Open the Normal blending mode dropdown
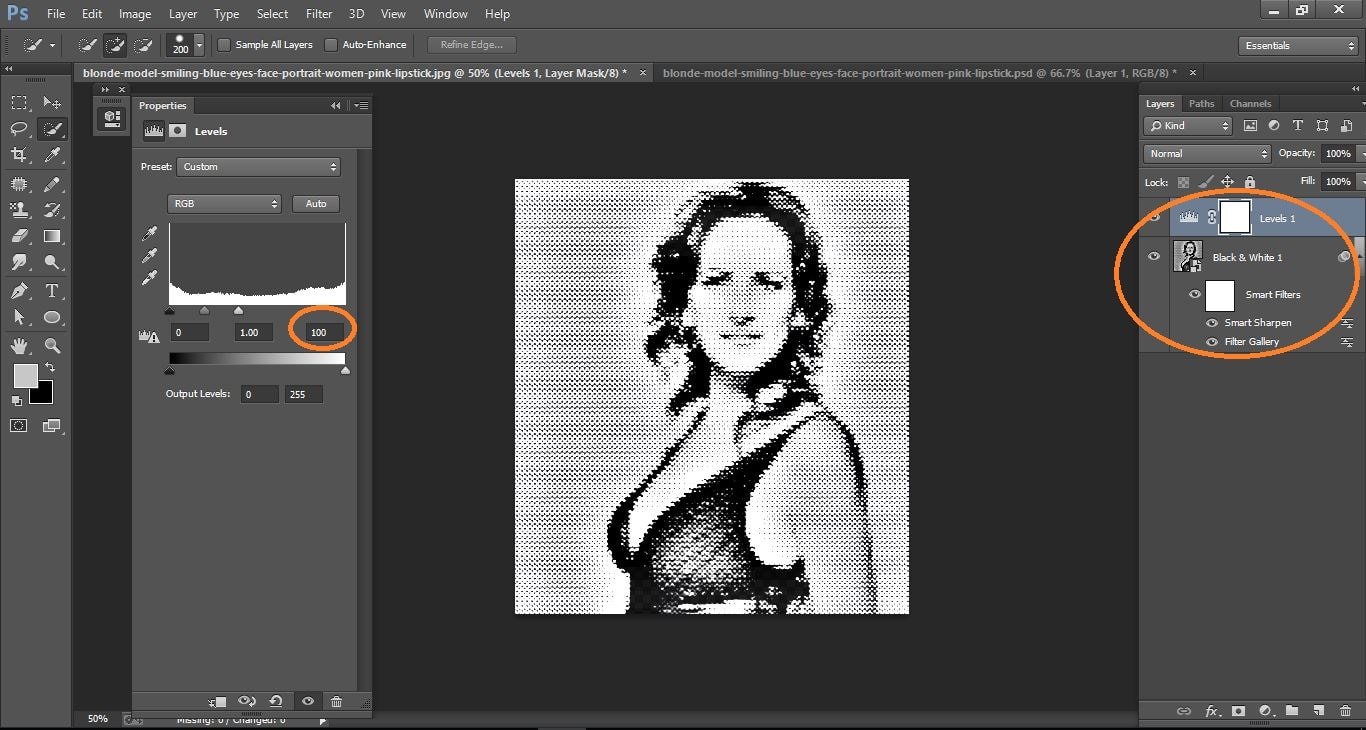Viewport: 1366px width, 730px height. pyautogui.click(x=1206, y=153)
